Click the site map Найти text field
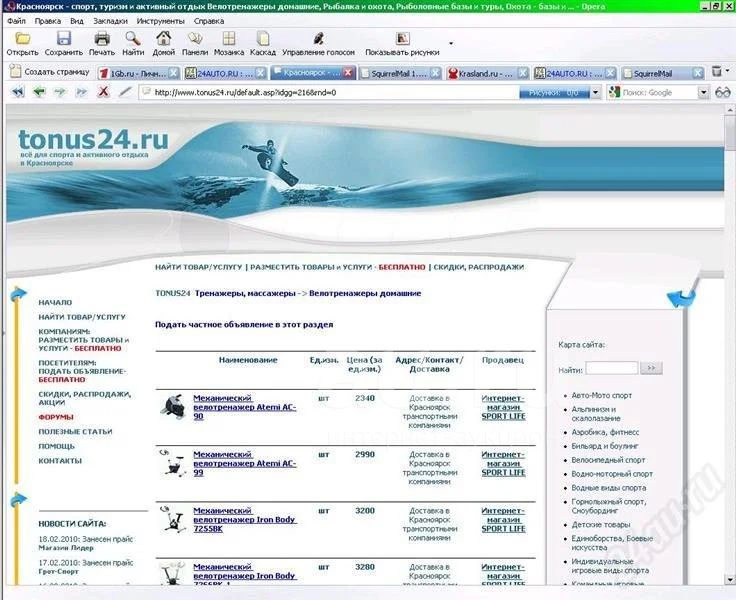The width and height of the screenshot is (736, 600). (612, 368)
